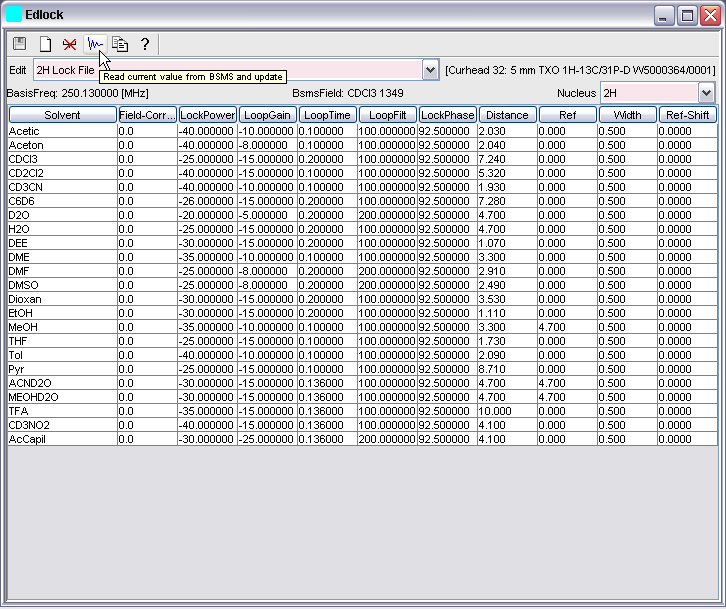Click the Save floppy disk icon
Screen dimensions: 726x609
coord(19,44)
